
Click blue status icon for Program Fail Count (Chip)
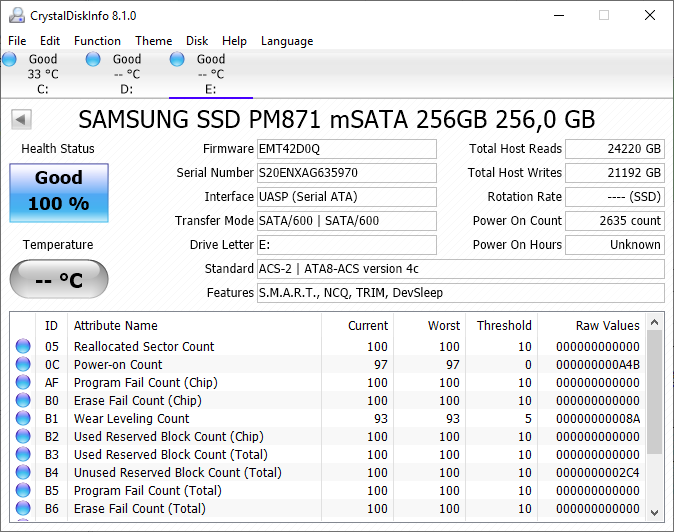tap(23, 382)
